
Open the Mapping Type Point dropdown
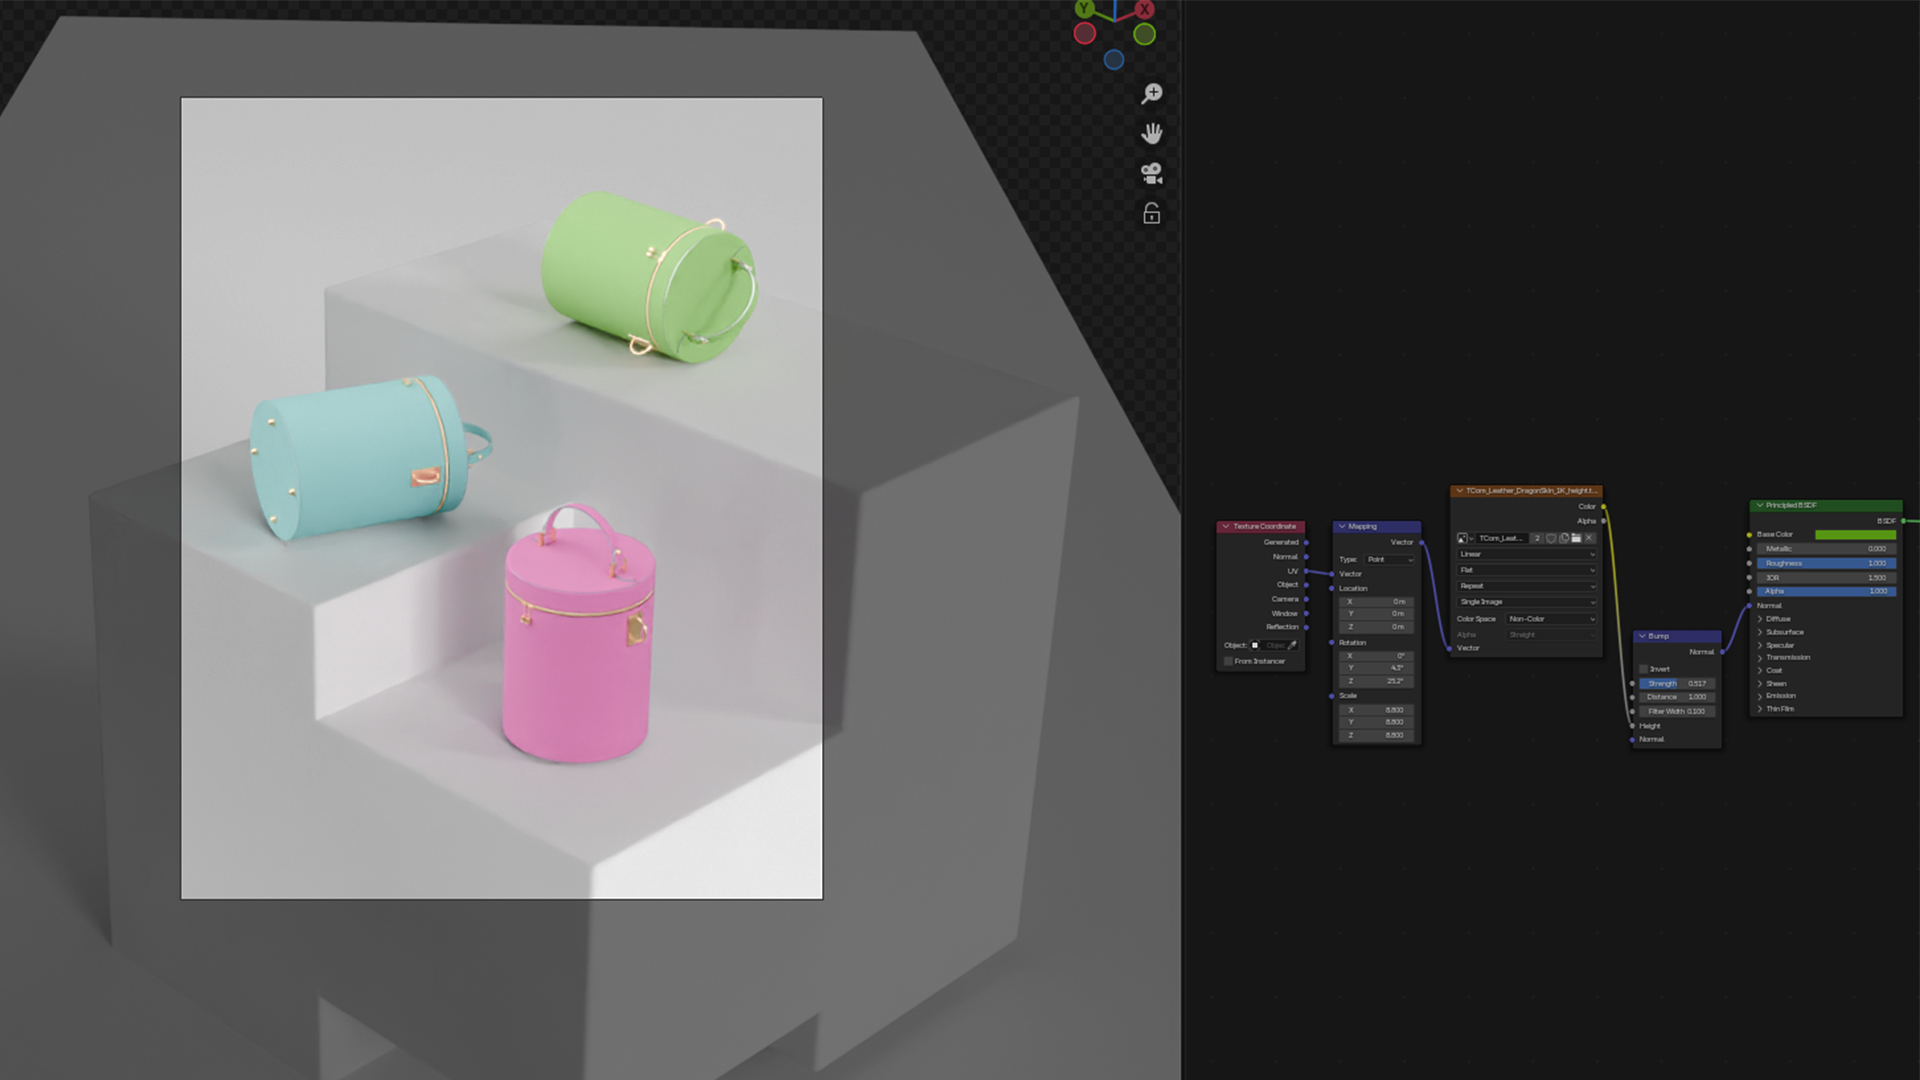pos(1391,559)
